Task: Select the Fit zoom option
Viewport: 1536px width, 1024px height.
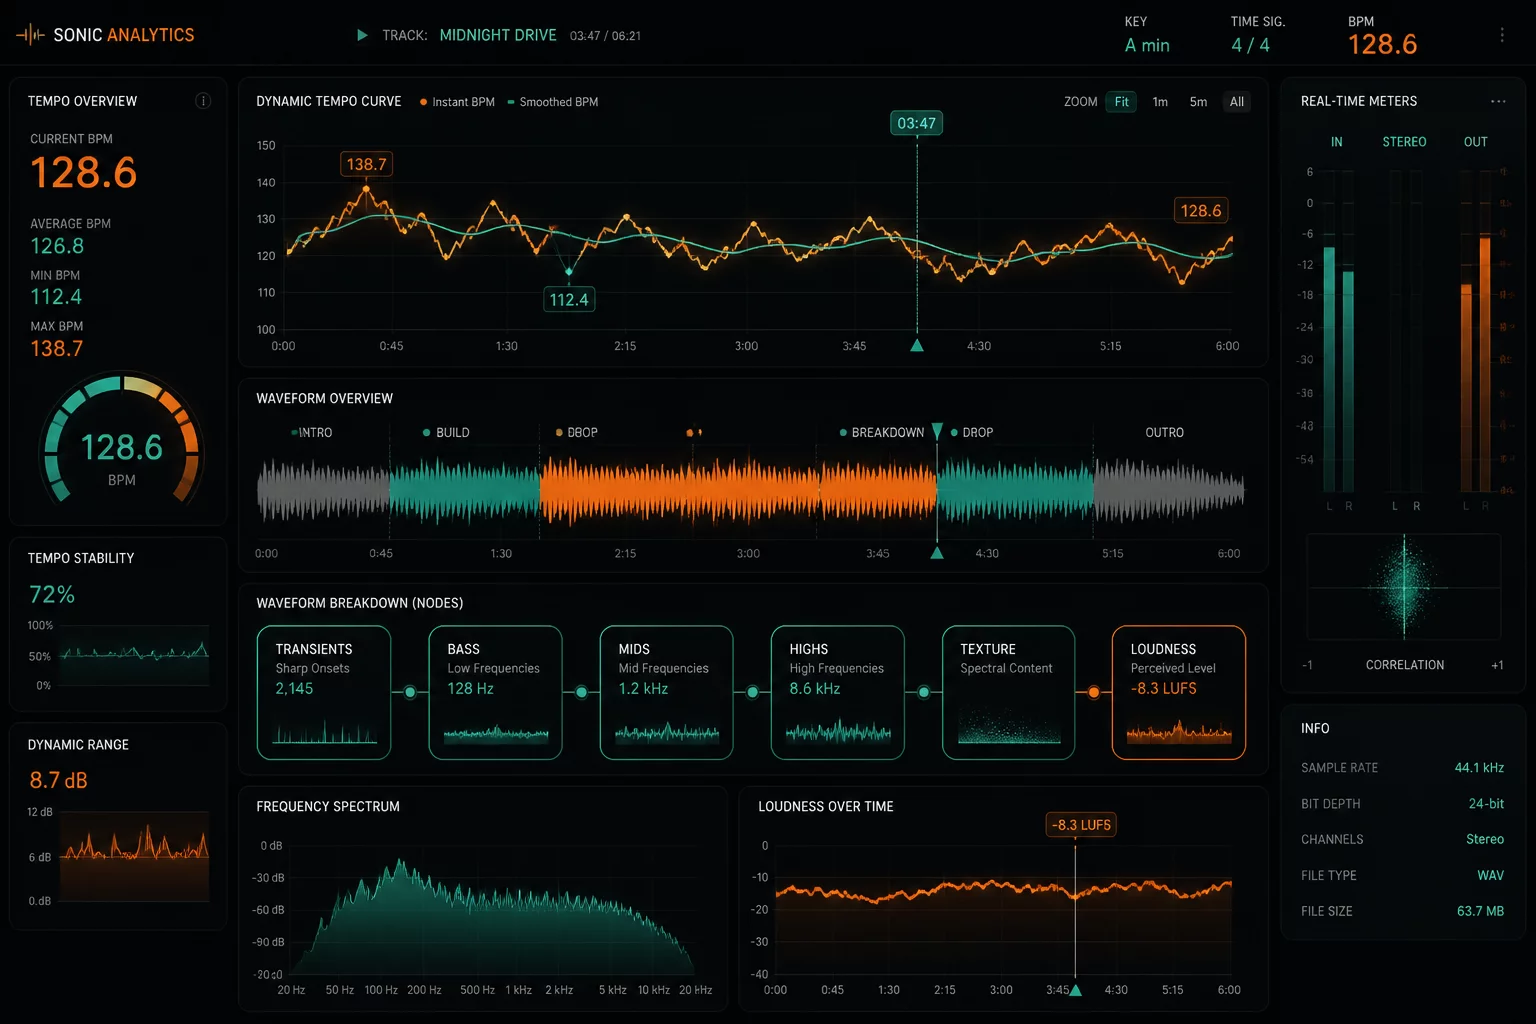Action: (x=1121, y=102)
